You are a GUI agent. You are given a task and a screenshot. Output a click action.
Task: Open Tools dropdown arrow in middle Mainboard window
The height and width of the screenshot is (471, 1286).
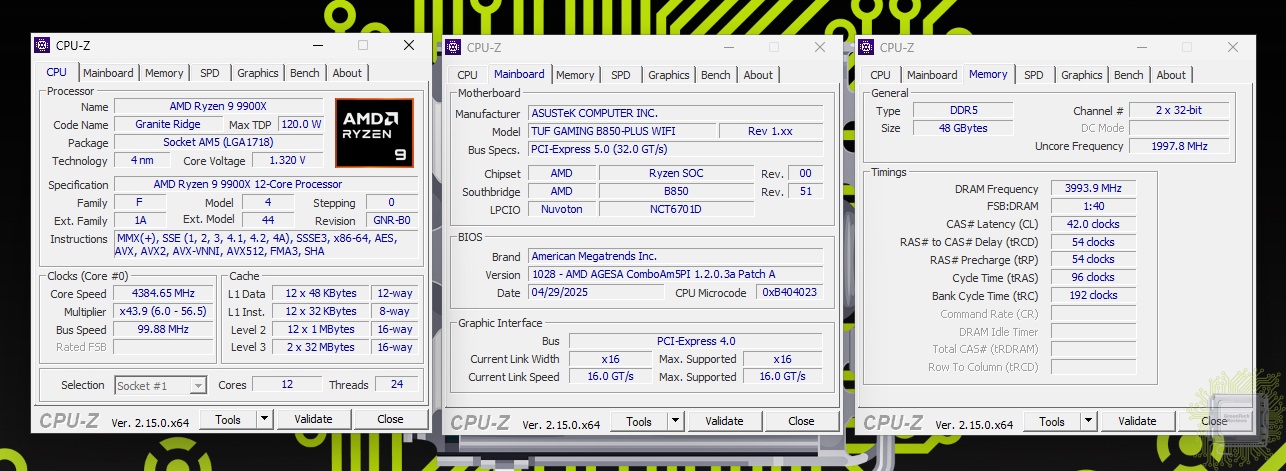coord(674,421)
